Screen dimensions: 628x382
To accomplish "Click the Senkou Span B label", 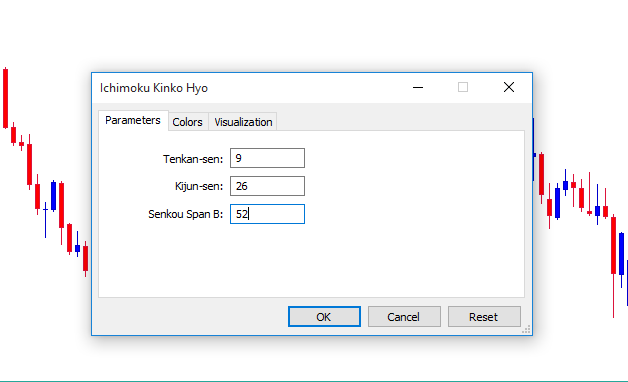I will tap(185, 214).
